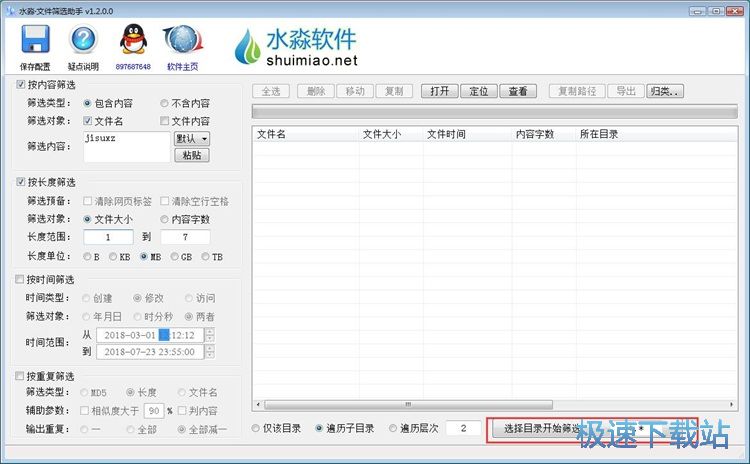Click the app icon in the title bar
This screenshot has width=750, height=464.
coord(11,10)
